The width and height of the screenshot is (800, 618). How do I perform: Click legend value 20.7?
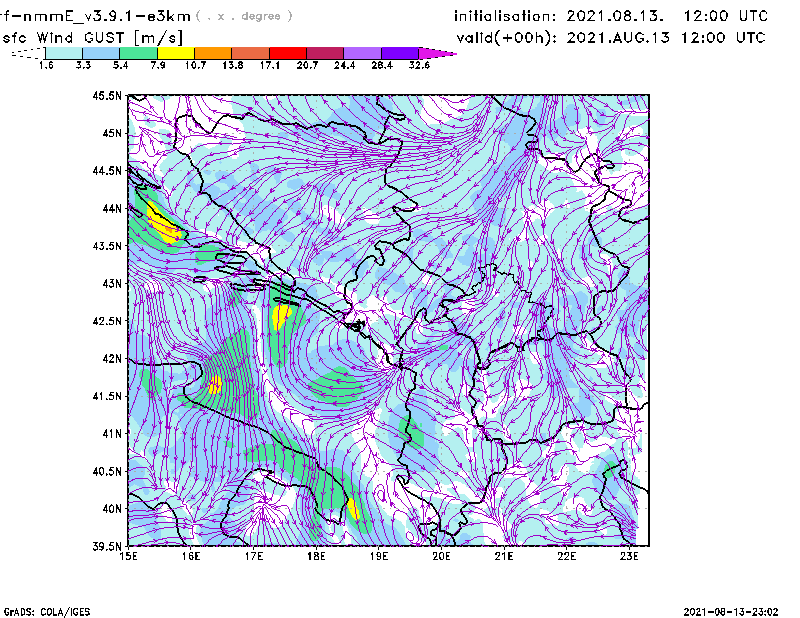pyautogui.click(x=307, y=65)
